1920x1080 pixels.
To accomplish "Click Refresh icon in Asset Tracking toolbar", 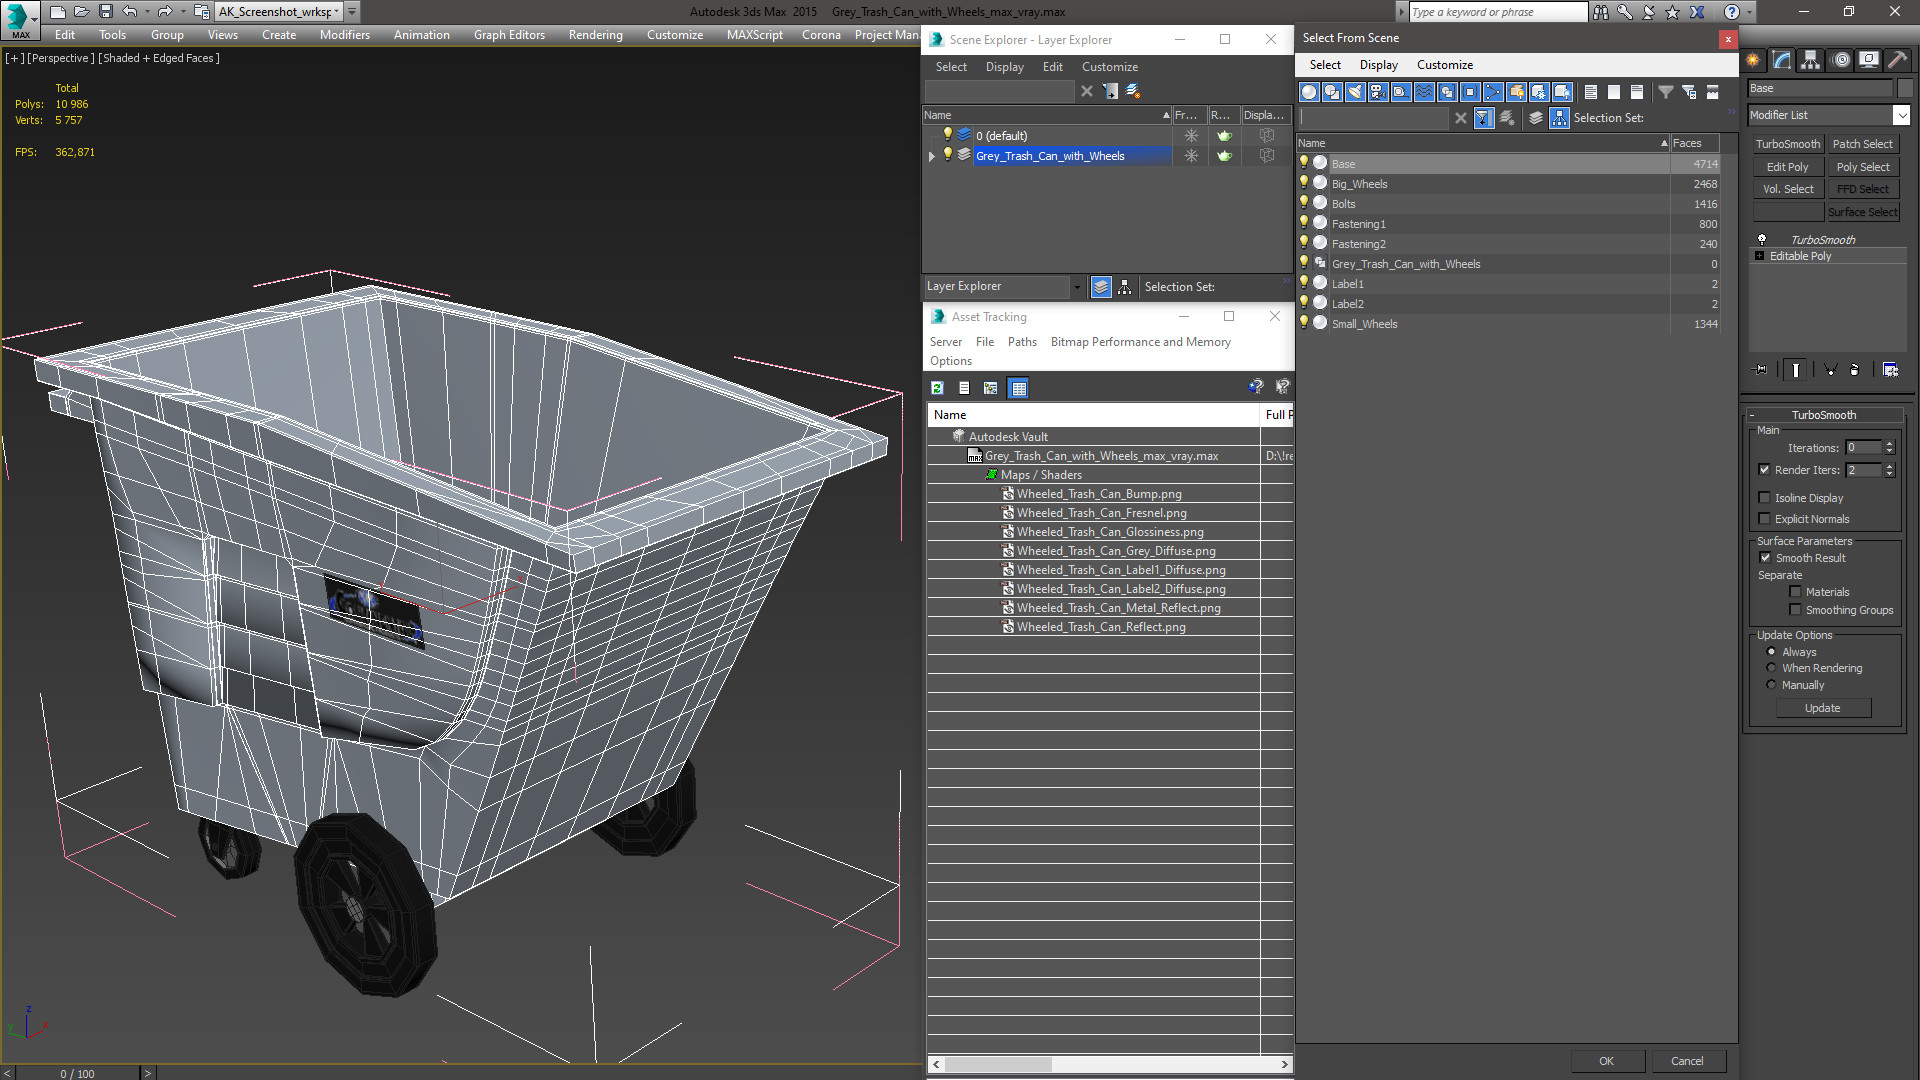I will (x=938, y=388).
